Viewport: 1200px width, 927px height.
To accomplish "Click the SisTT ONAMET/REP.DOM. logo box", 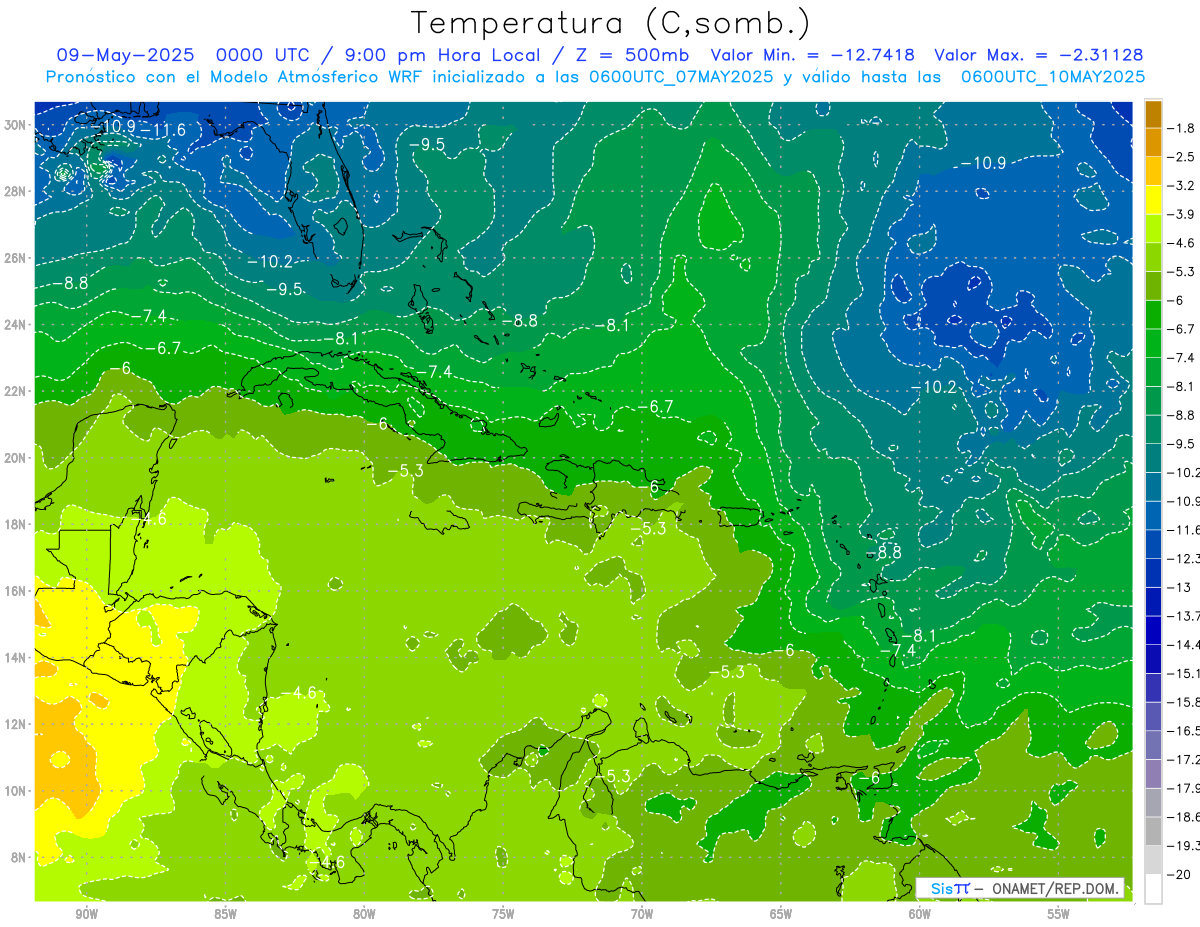I will pyautogui.click(x=1020, y=887).
